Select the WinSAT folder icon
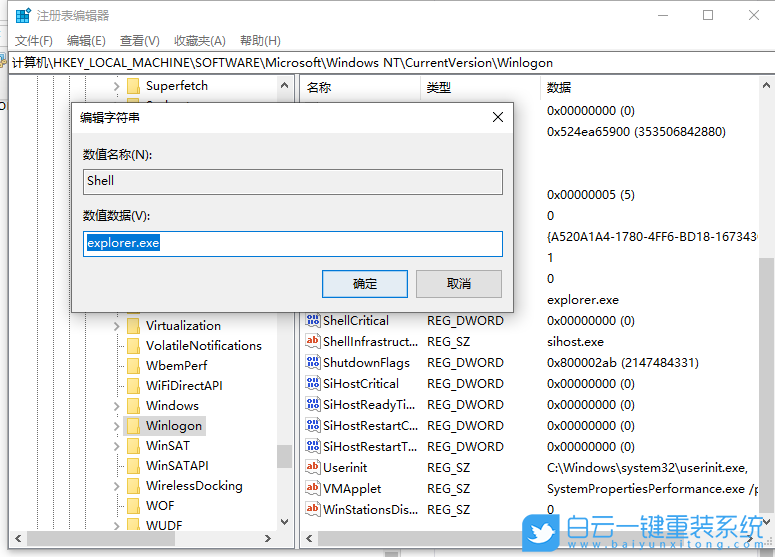Viewport: 775px width, 557px height. click(x=133, y=446)
